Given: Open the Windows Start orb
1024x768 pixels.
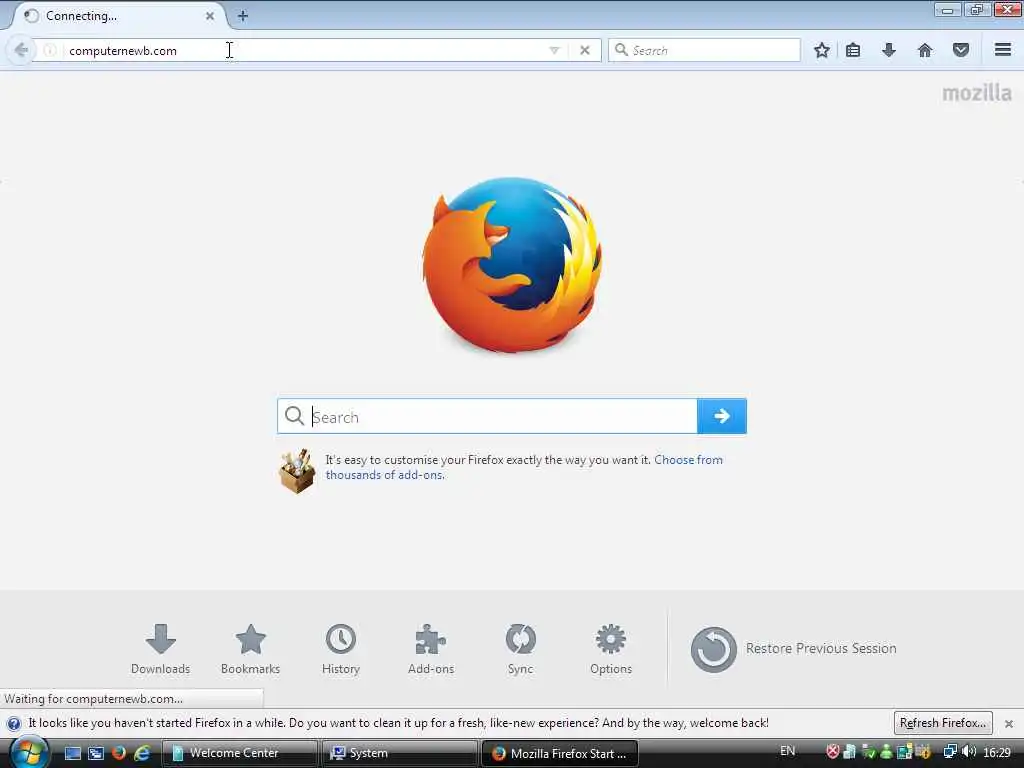Looking at the screenshot, I should pos(29,753).
